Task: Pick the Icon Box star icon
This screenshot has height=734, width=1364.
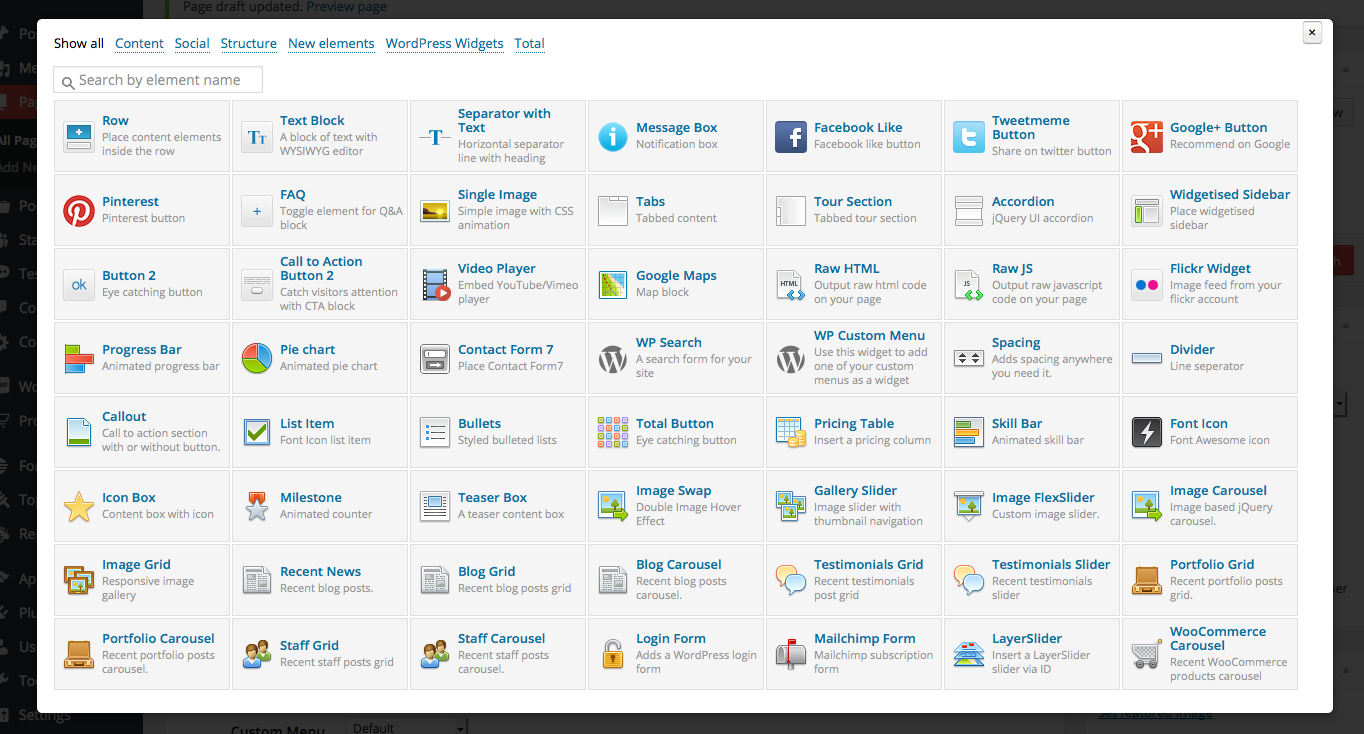Action: tap(79, 506)
